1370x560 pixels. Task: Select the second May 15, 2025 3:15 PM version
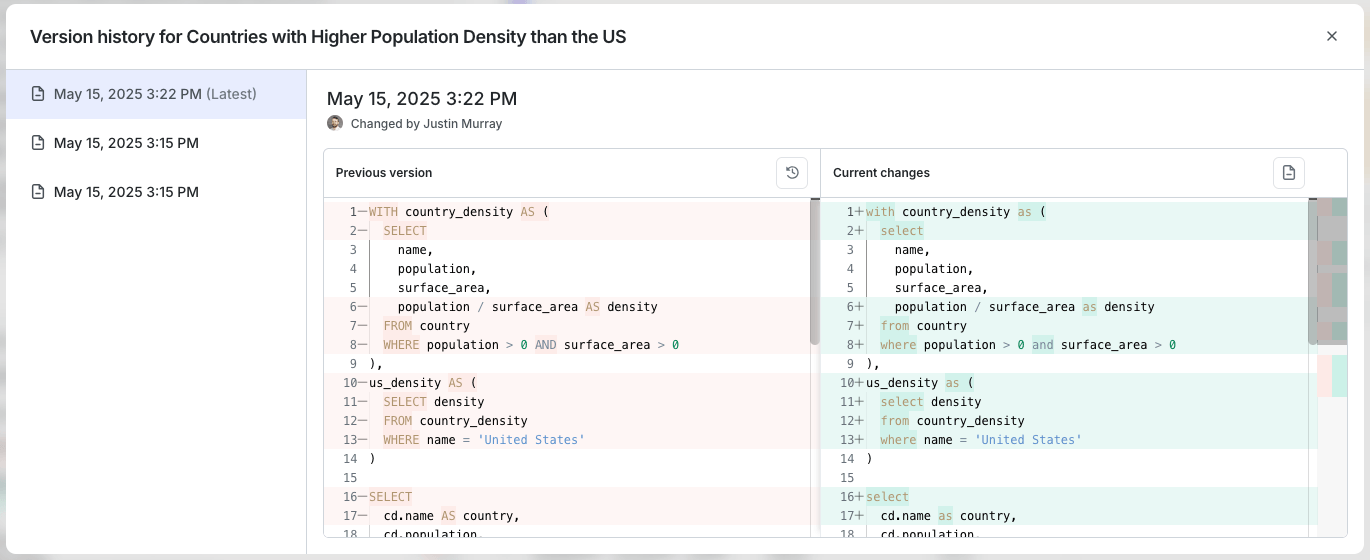click(x=156, y=192)
